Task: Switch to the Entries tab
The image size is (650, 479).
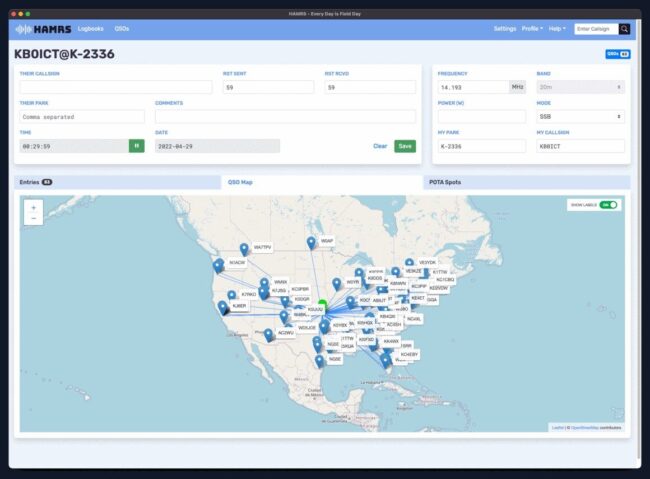Action: (x=35, y=182)
